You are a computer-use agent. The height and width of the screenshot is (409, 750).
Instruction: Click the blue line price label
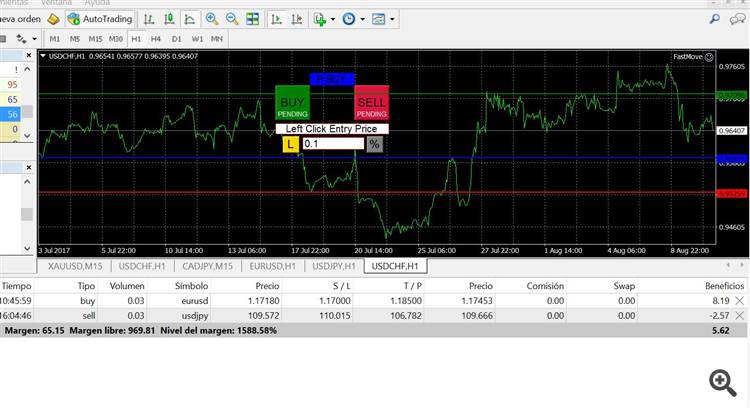click(732, 159)
